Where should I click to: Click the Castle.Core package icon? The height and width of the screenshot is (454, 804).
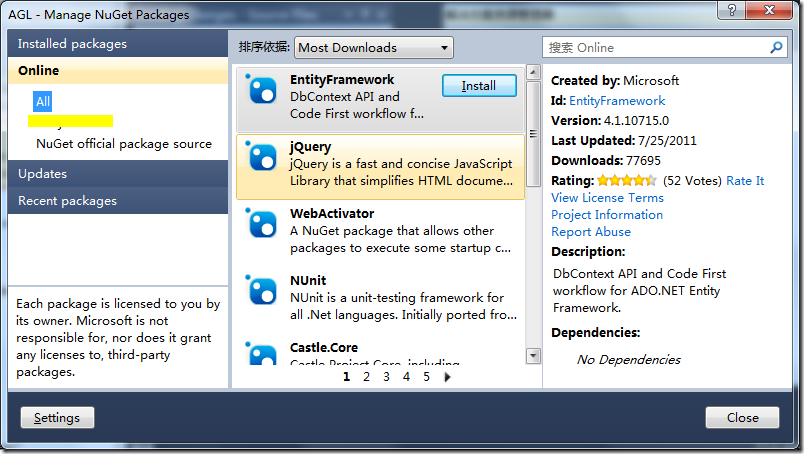(x=262, y=353)
